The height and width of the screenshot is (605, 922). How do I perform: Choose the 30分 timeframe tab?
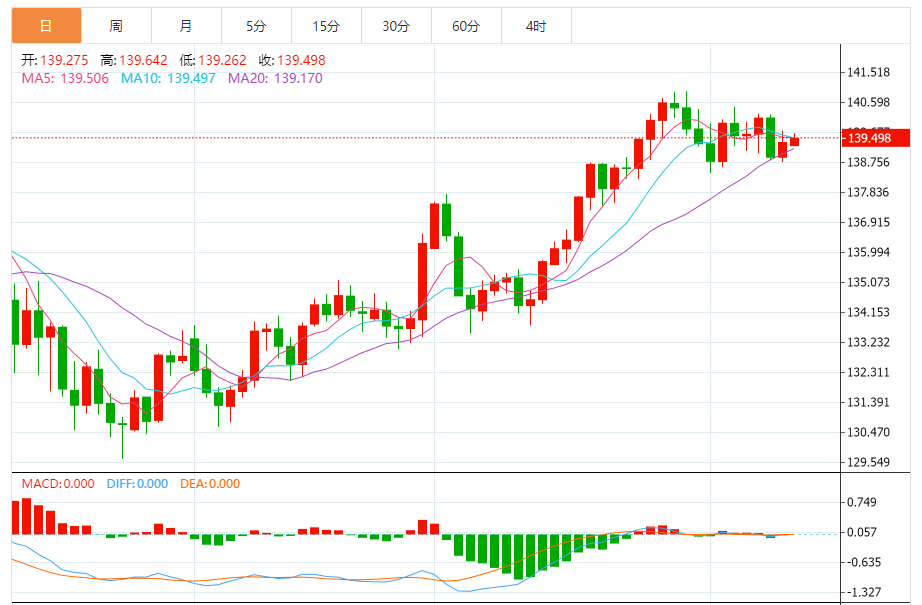[x=396, y=26]
